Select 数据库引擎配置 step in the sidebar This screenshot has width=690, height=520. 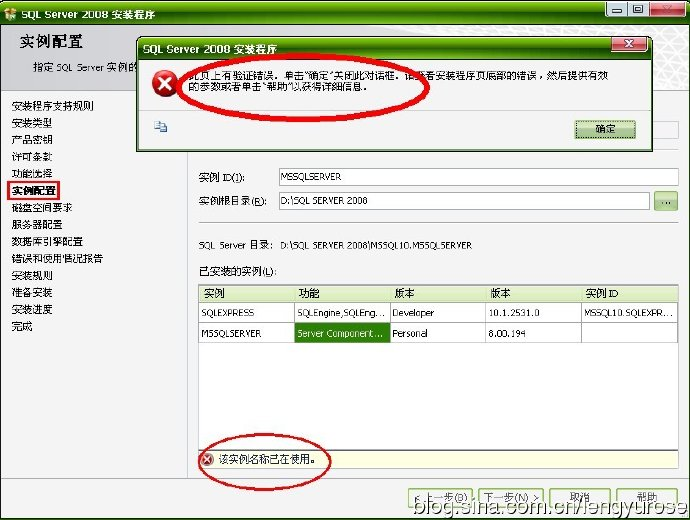tap(47, 242)
